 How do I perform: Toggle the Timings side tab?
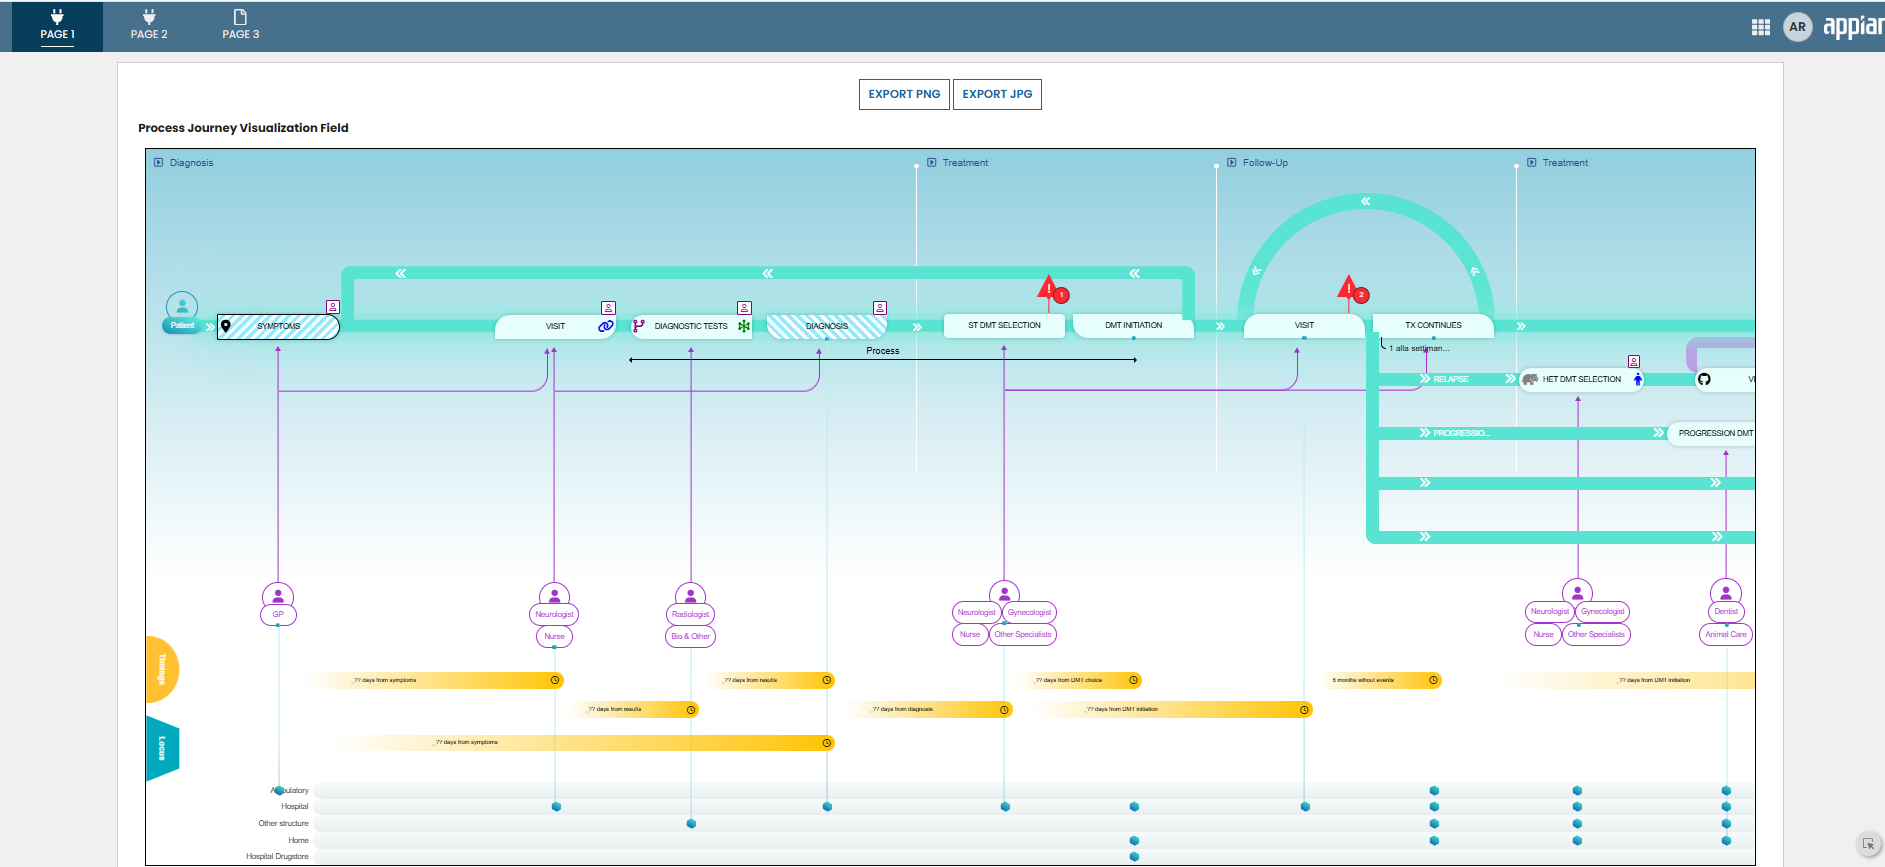(x=162, y=669)
